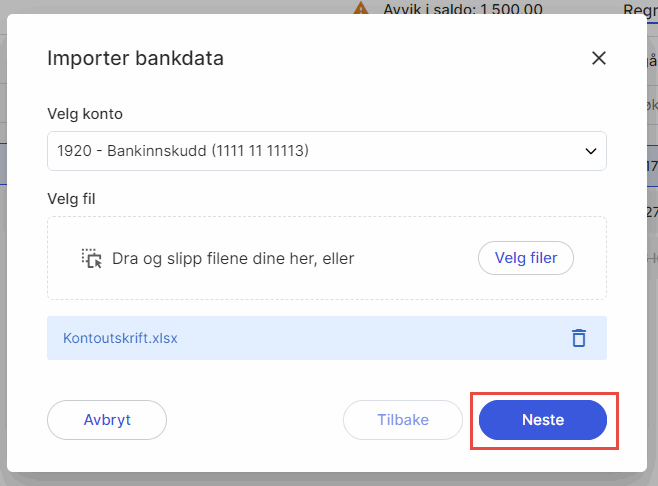Close the Importer bankdata dialog
658x486 pixels.
click(599, 58)
